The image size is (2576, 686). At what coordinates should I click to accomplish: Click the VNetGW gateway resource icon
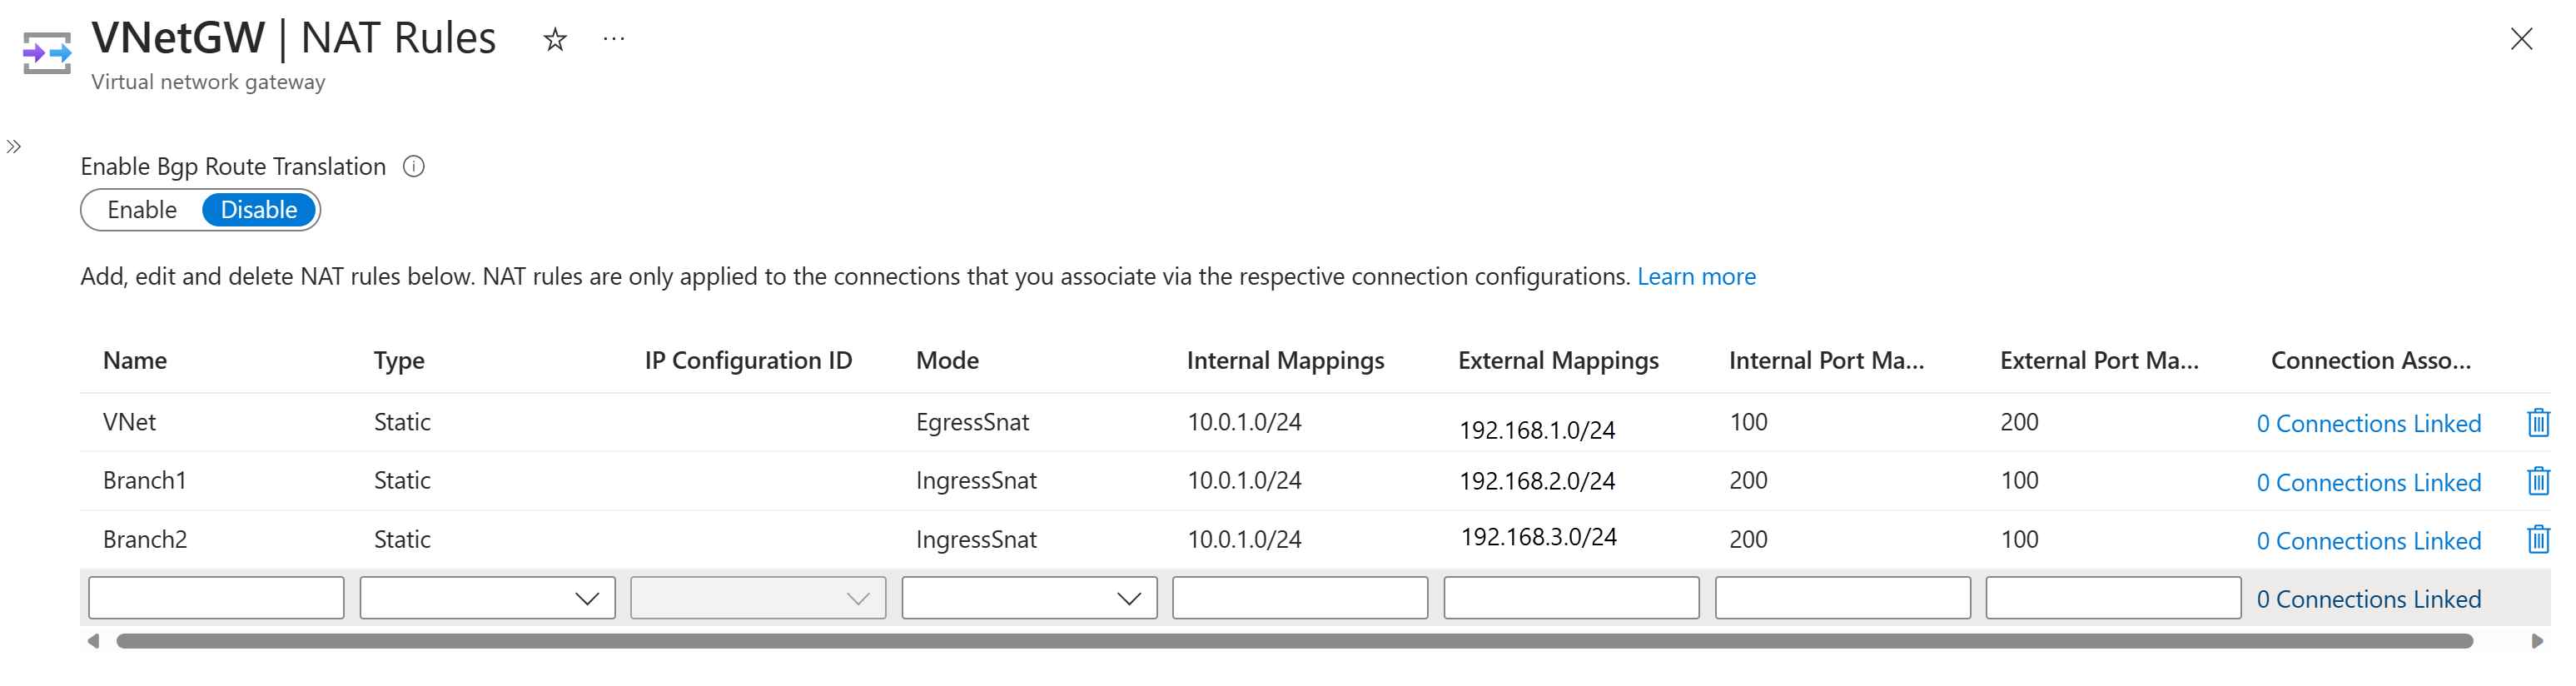pos(47,53)
